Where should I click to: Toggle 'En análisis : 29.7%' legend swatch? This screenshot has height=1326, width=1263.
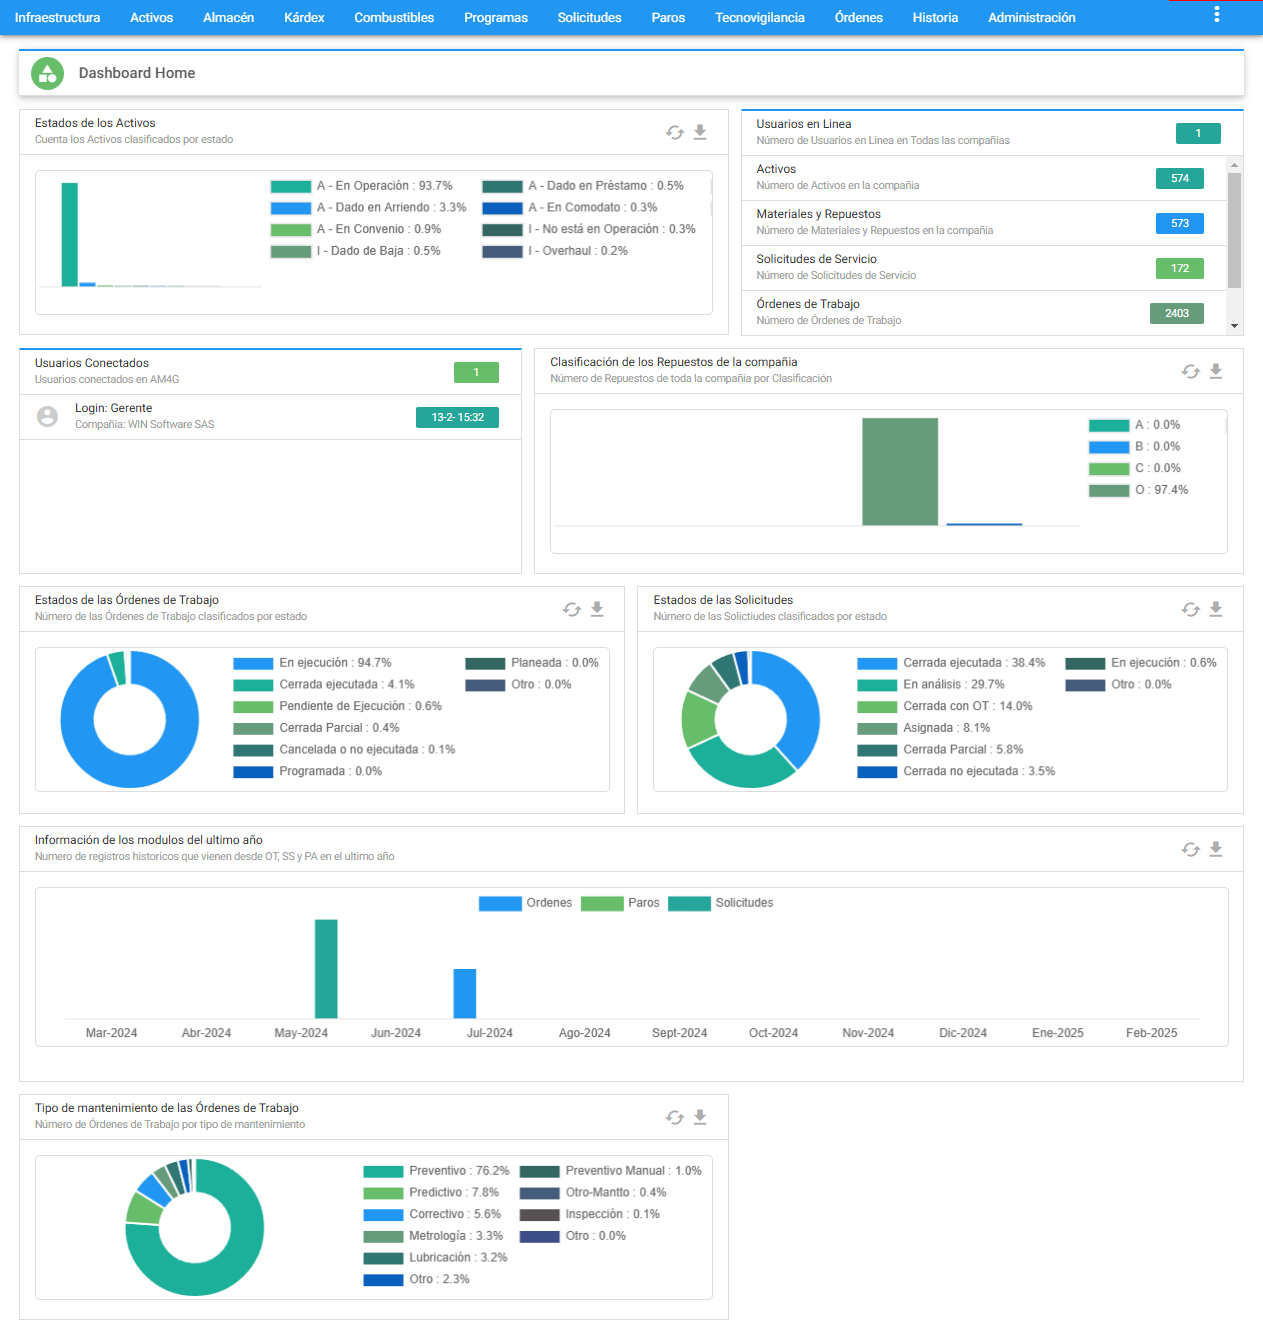(877, 685)
